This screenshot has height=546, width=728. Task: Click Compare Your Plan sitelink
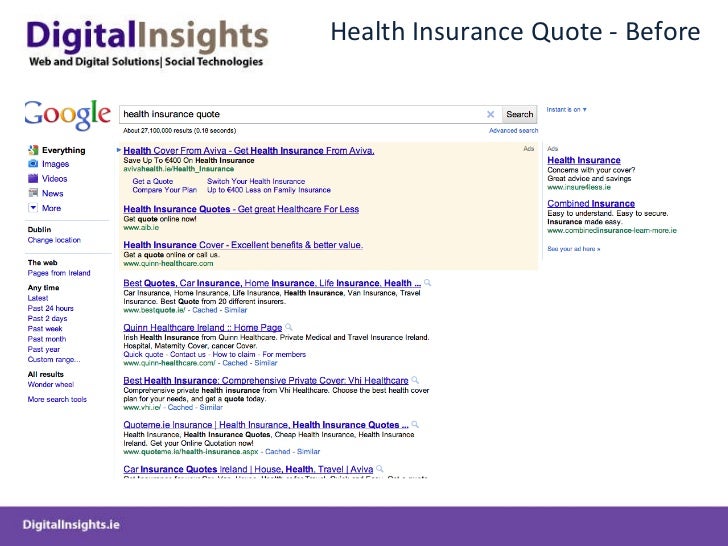pos(164,190)
